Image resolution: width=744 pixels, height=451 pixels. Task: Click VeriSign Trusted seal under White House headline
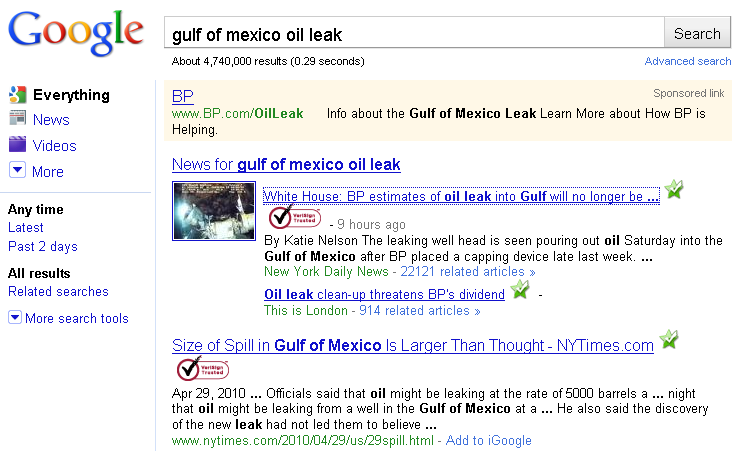click(x=295, y=217)
